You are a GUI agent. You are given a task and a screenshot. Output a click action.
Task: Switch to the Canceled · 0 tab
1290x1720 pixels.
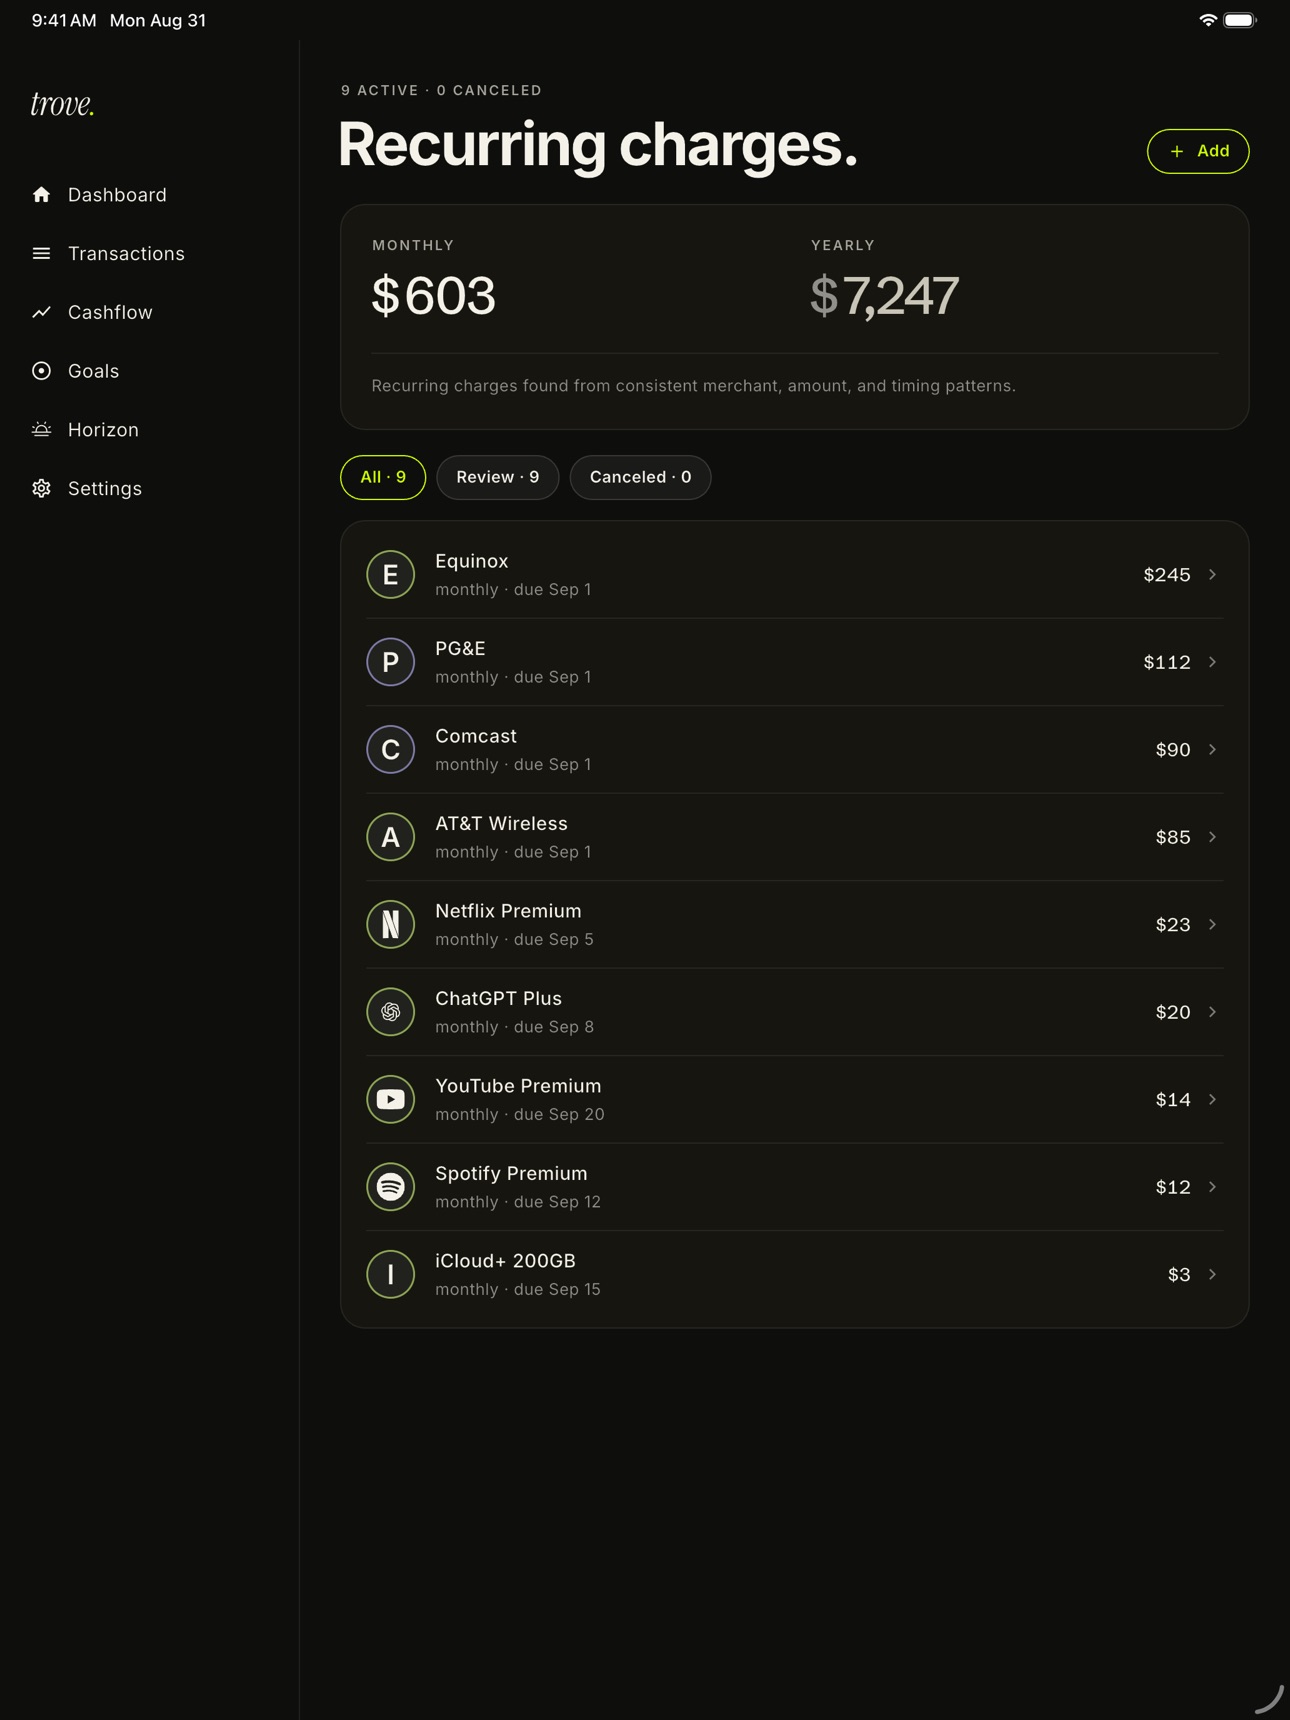click(x=641, y=477)
